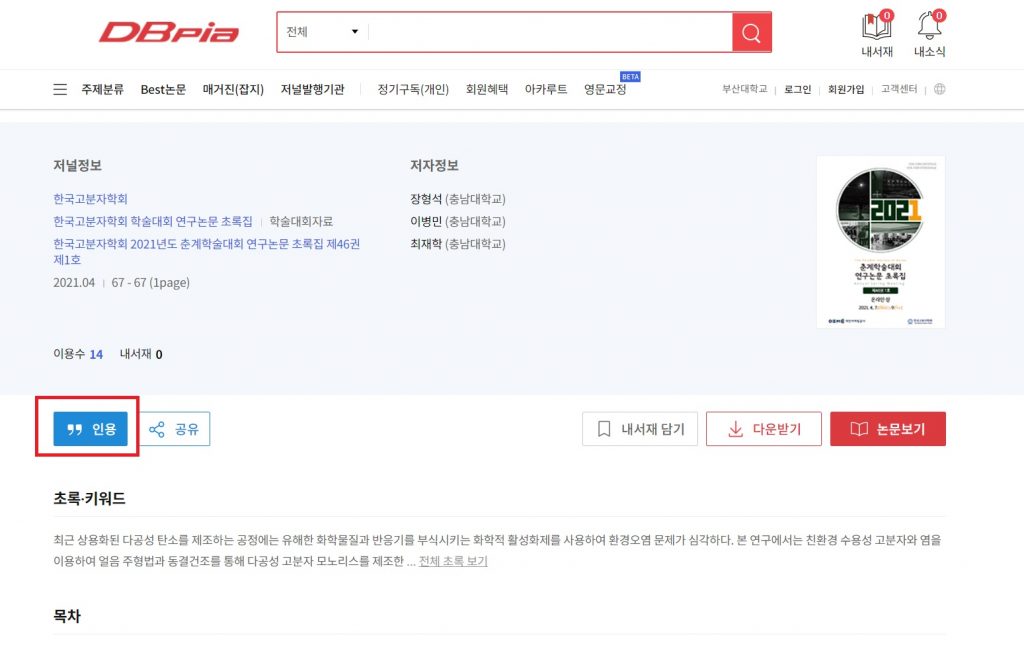Click the 논문보기 view paper button
The width and height of the screenshot is (1024, 645).
887,429
